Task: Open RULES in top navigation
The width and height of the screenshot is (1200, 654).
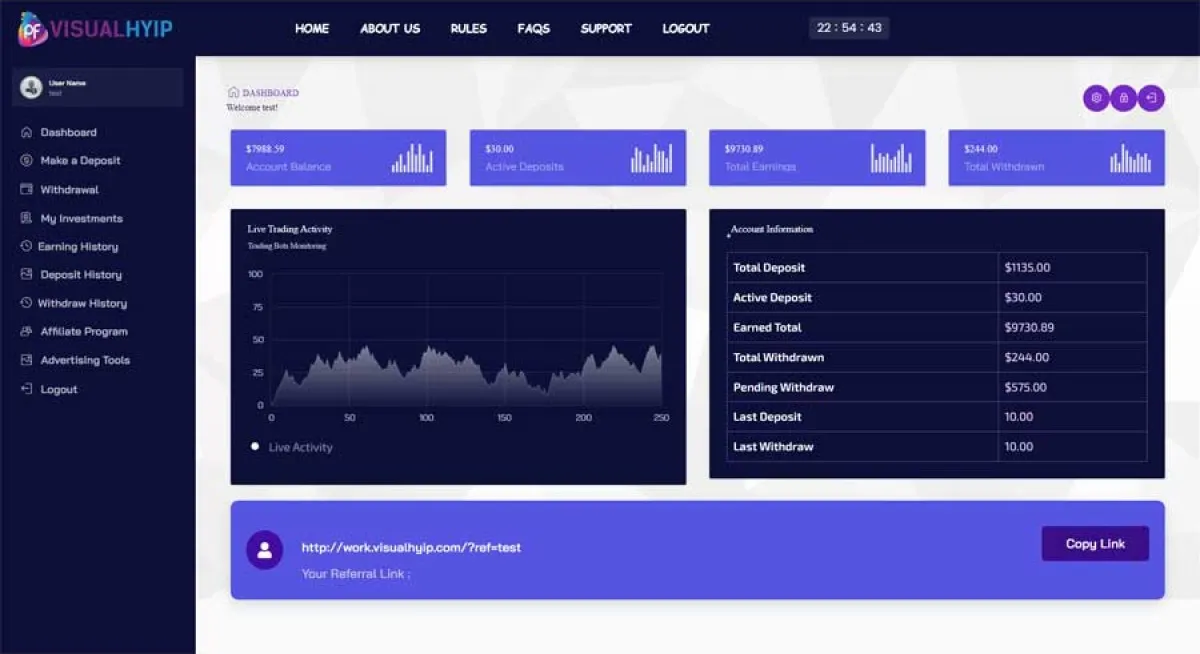Action: pos(469,28)
